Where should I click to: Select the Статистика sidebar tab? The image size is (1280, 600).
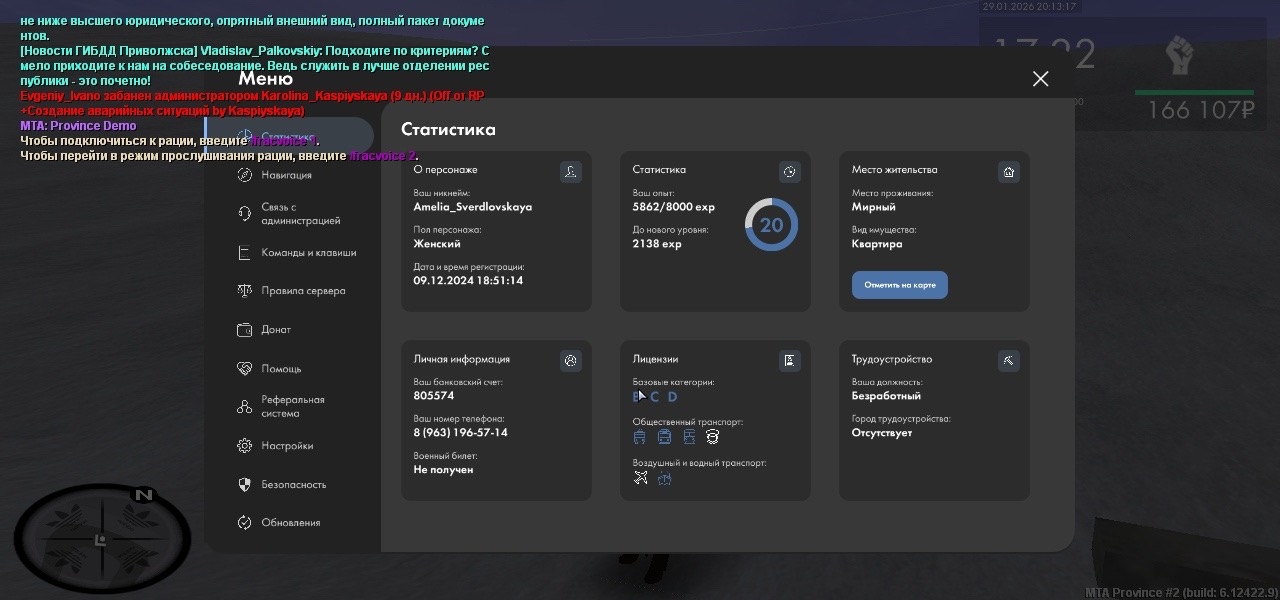(290, 136)
